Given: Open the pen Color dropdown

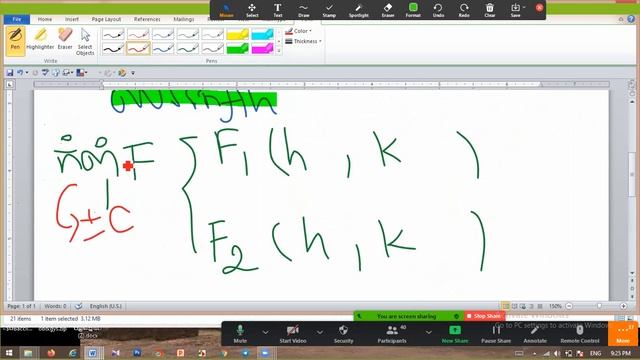Looking at the screenshot, I should click(298, 31).
